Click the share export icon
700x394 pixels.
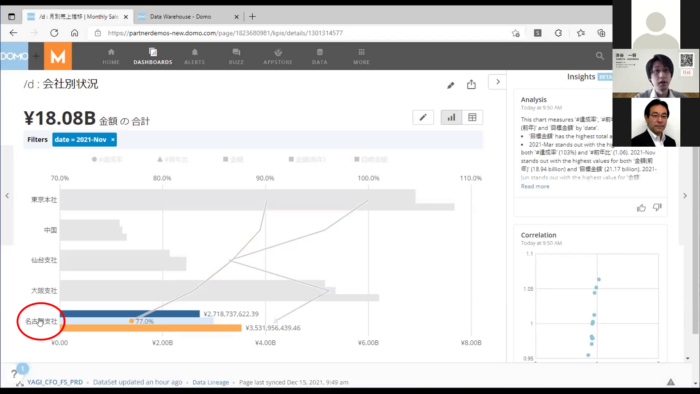[x=471, y=84]
